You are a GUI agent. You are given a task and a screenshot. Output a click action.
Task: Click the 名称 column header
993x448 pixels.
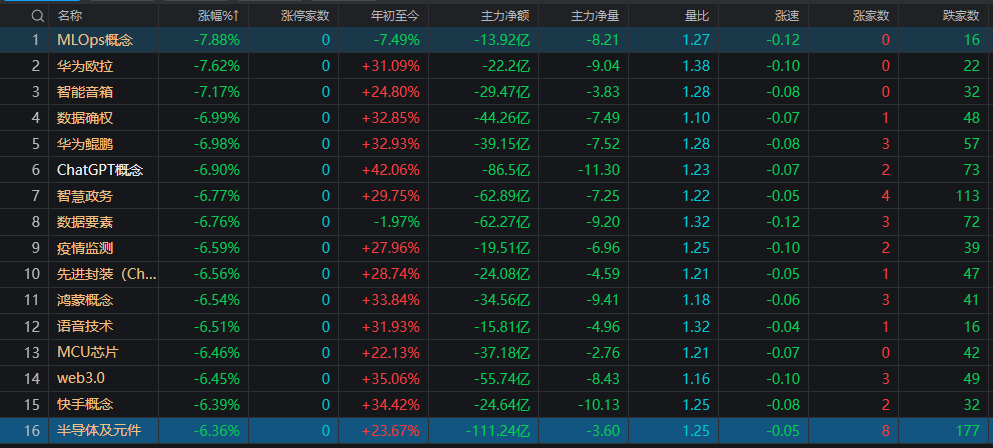(x=69, y=15)
